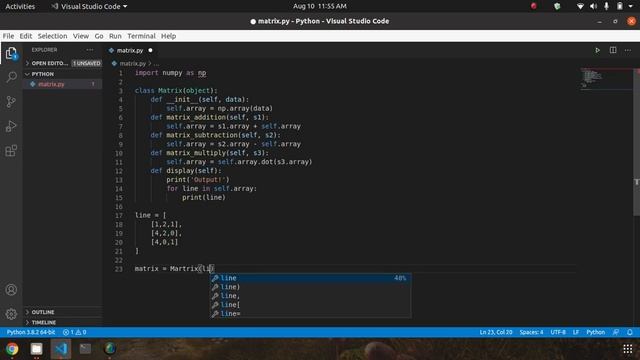This screenshot has height=360, width=640.
Task: Close the unsaved matrix.py tab dot
Action: (150, 50)
